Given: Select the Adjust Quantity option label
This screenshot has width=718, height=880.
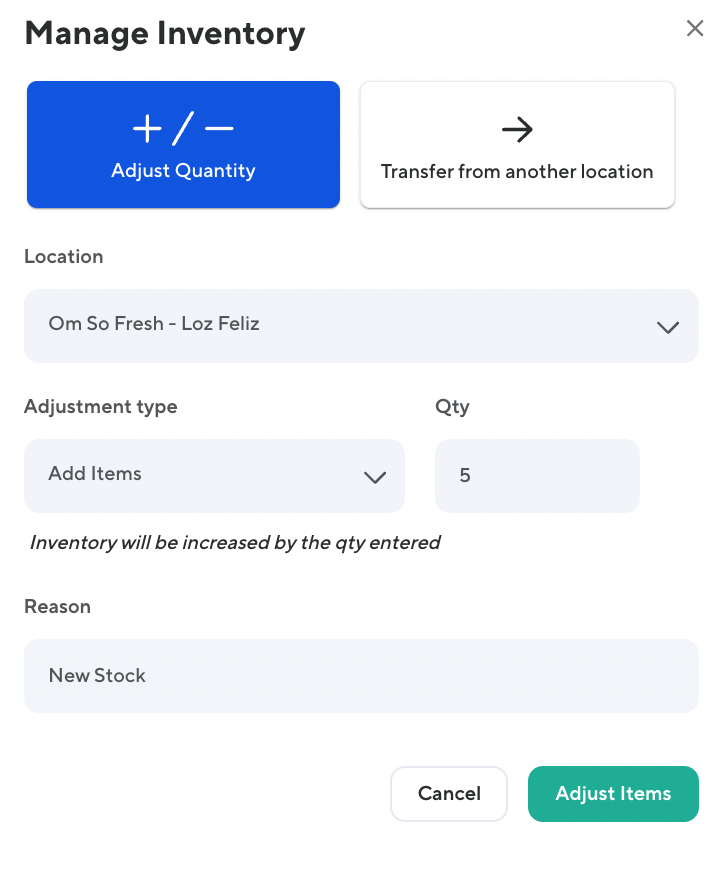Looking at the screenshot, I should click(x=183, y=171).
